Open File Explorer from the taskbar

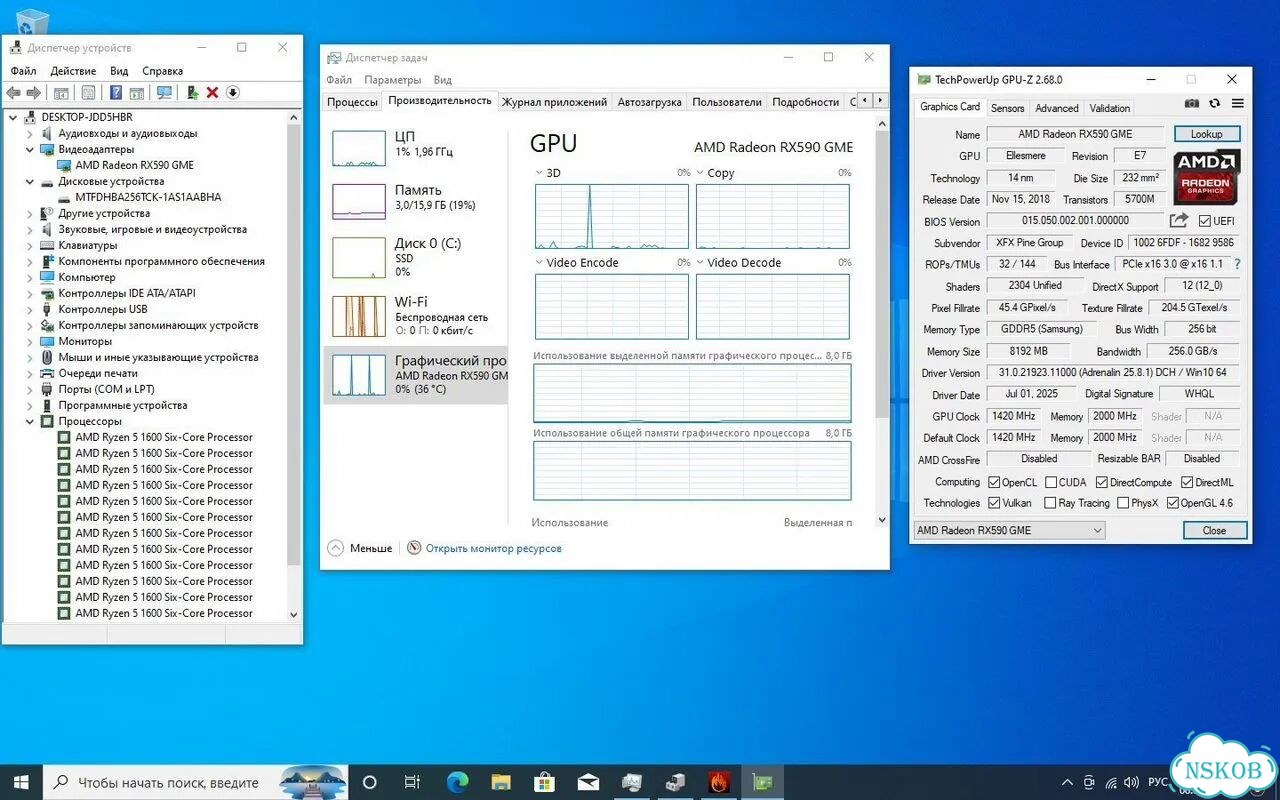(500, 782)
